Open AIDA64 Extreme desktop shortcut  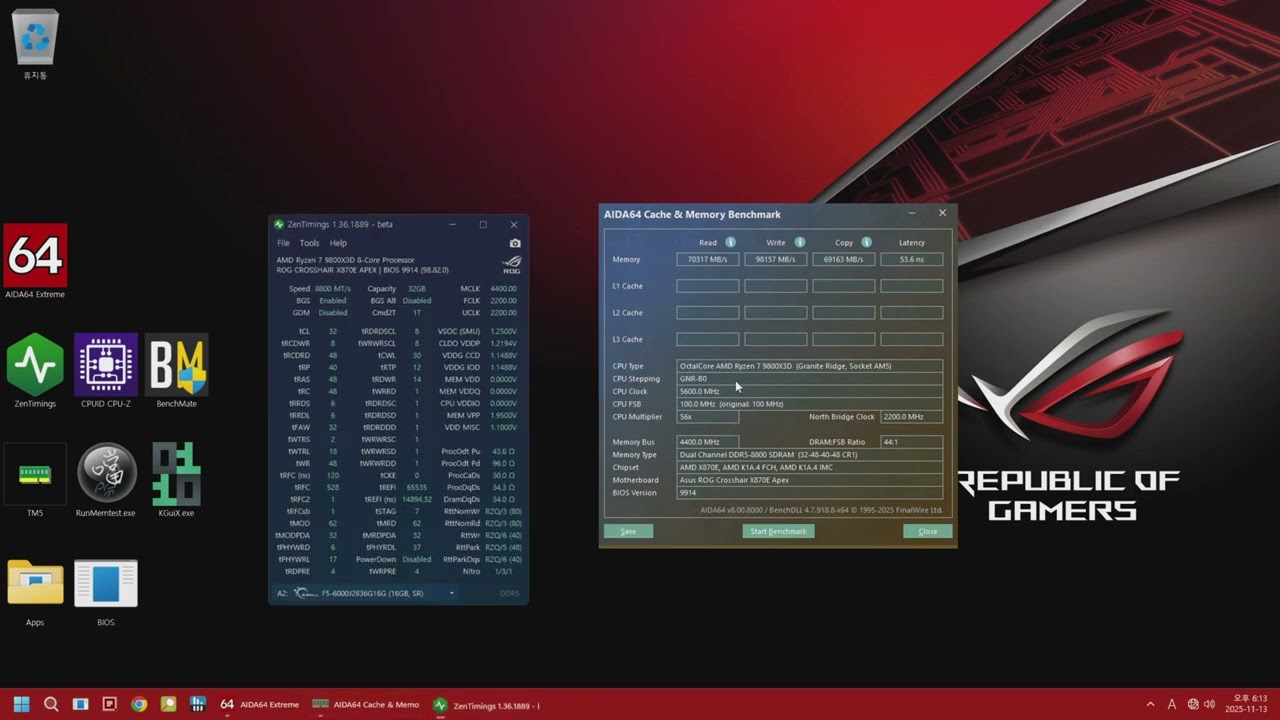(x=35, y=261)
